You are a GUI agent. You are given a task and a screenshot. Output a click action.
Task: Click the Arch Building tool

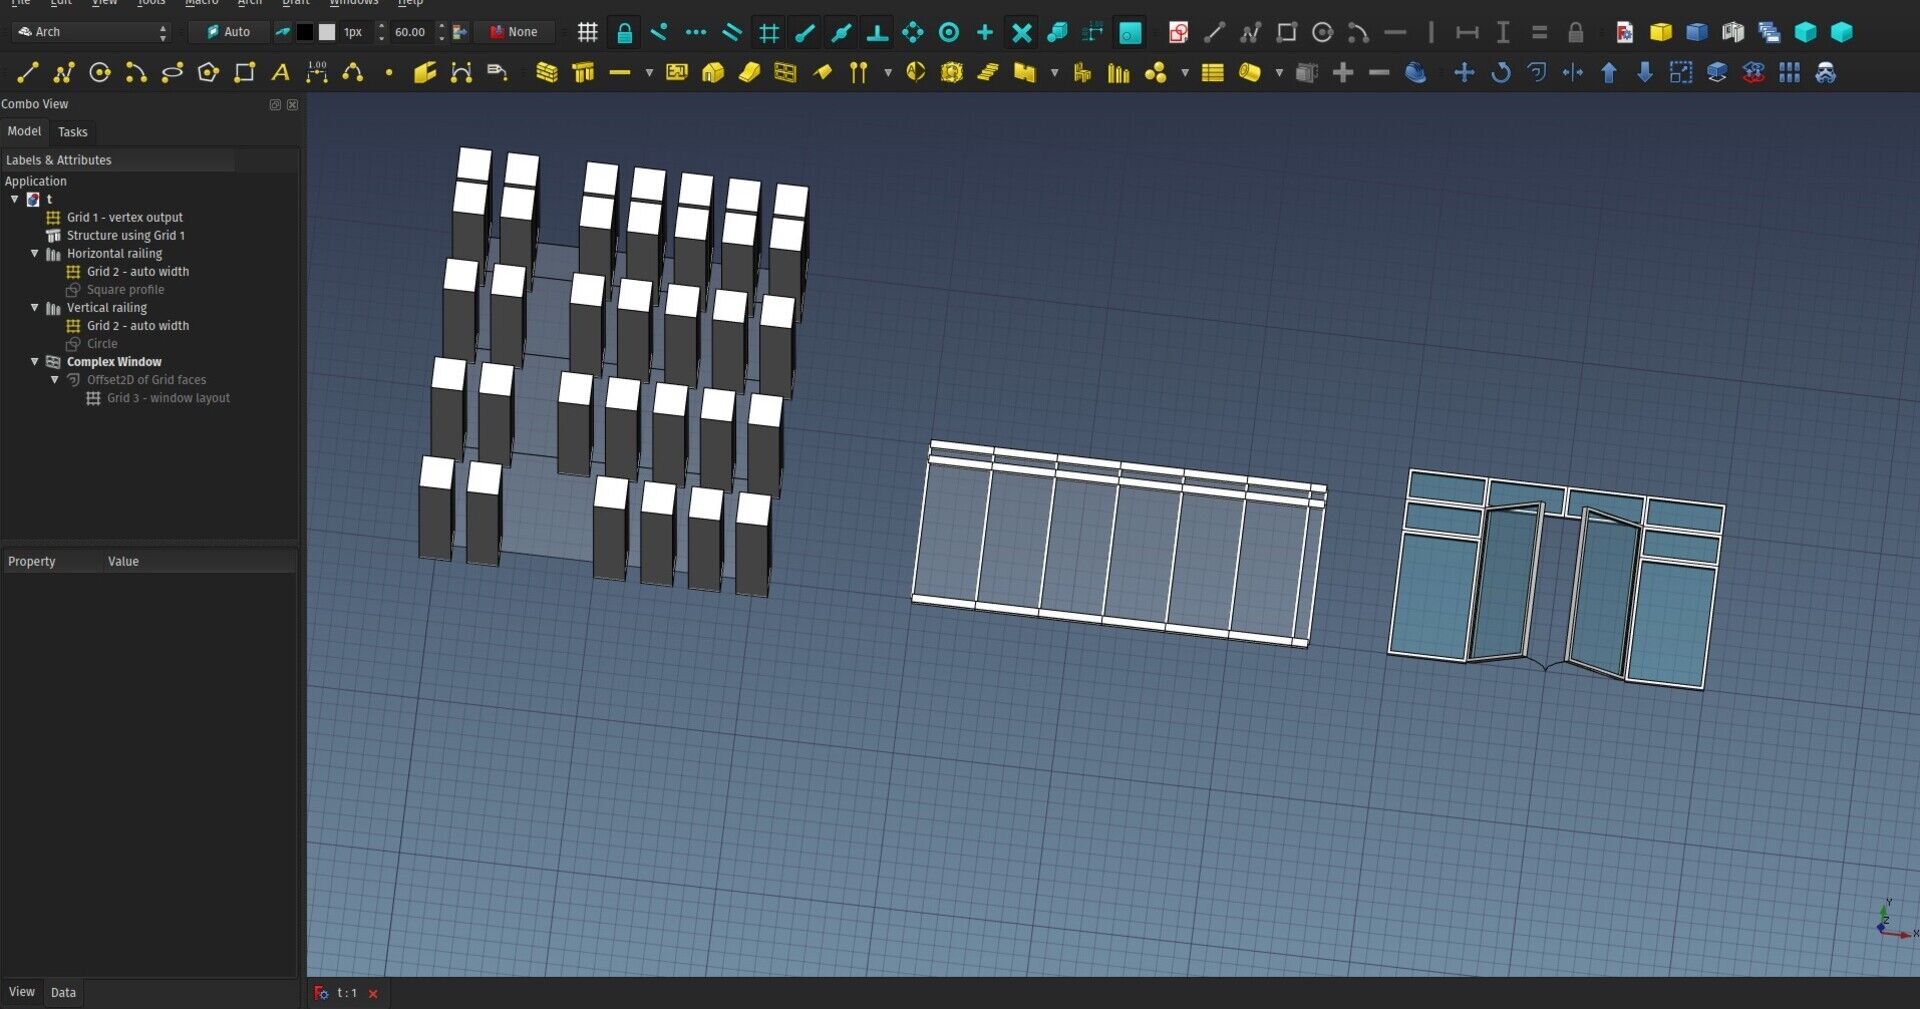[x=713, y=72]
